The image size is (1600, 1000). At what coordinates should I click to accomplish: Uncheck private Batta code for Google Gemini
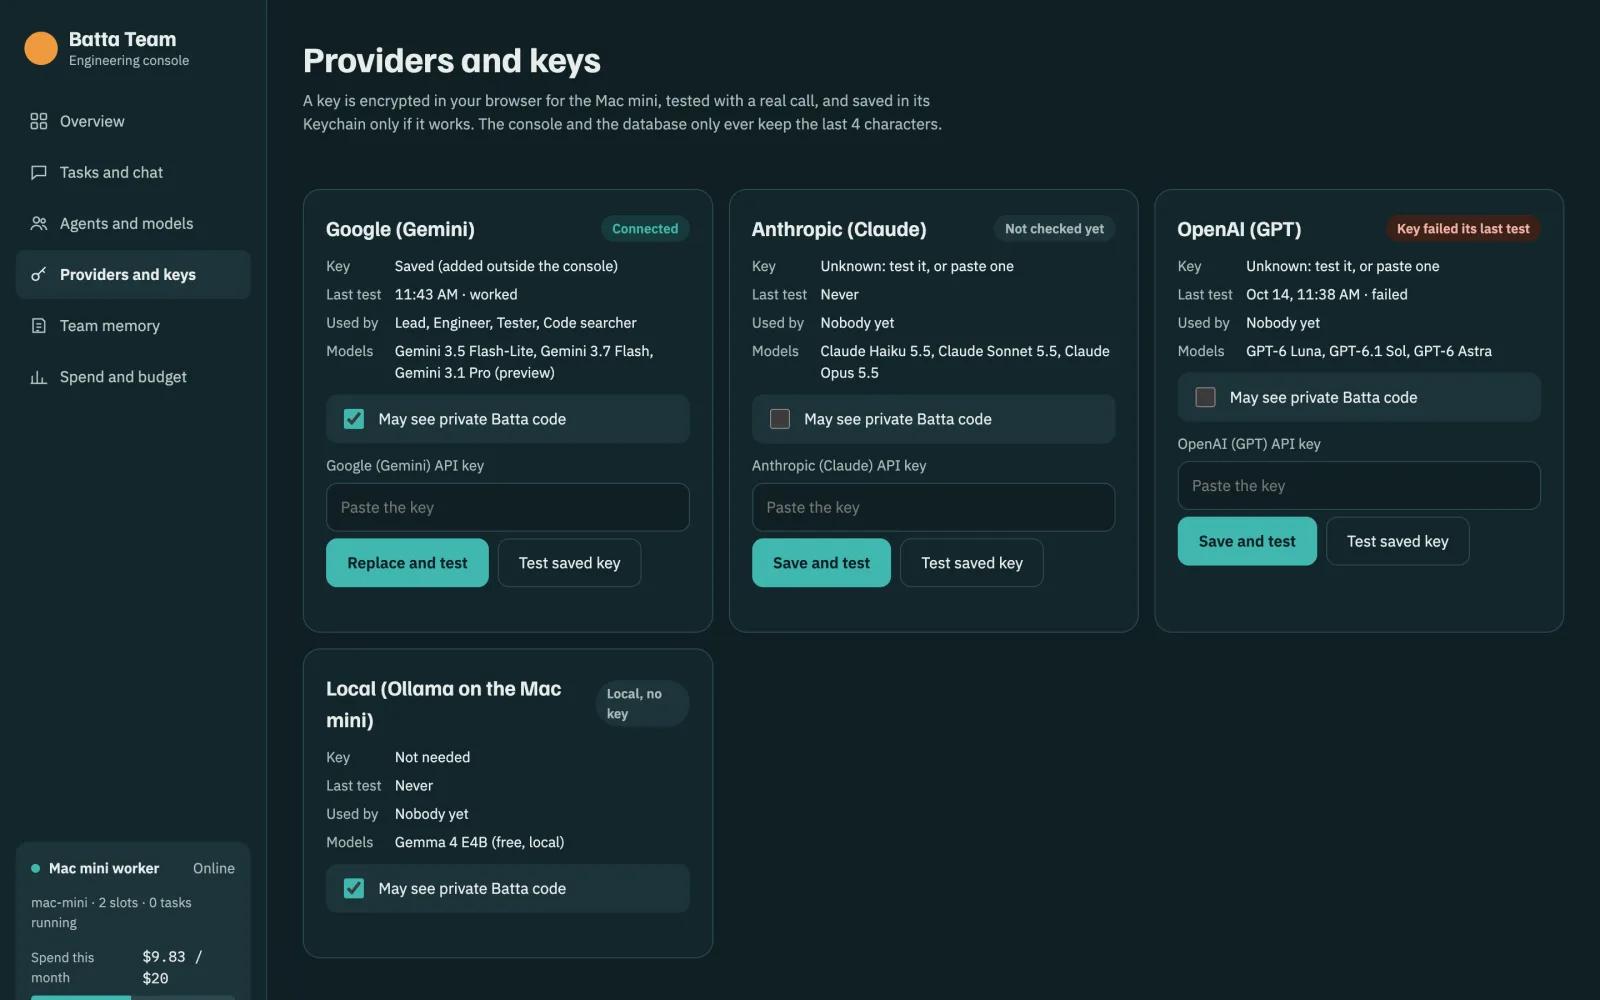[x=354, y=419]
